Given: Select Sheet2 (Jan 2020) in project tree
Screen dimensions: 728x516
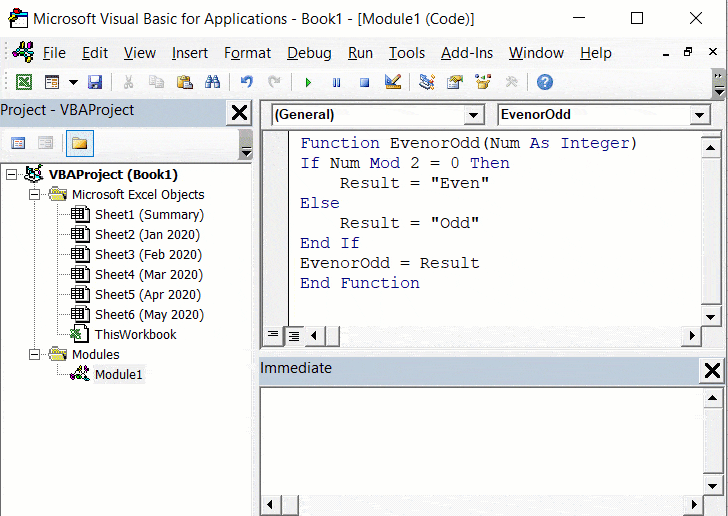Looking at the screenshot, I should pyautogui.click(x=147, y=235).
